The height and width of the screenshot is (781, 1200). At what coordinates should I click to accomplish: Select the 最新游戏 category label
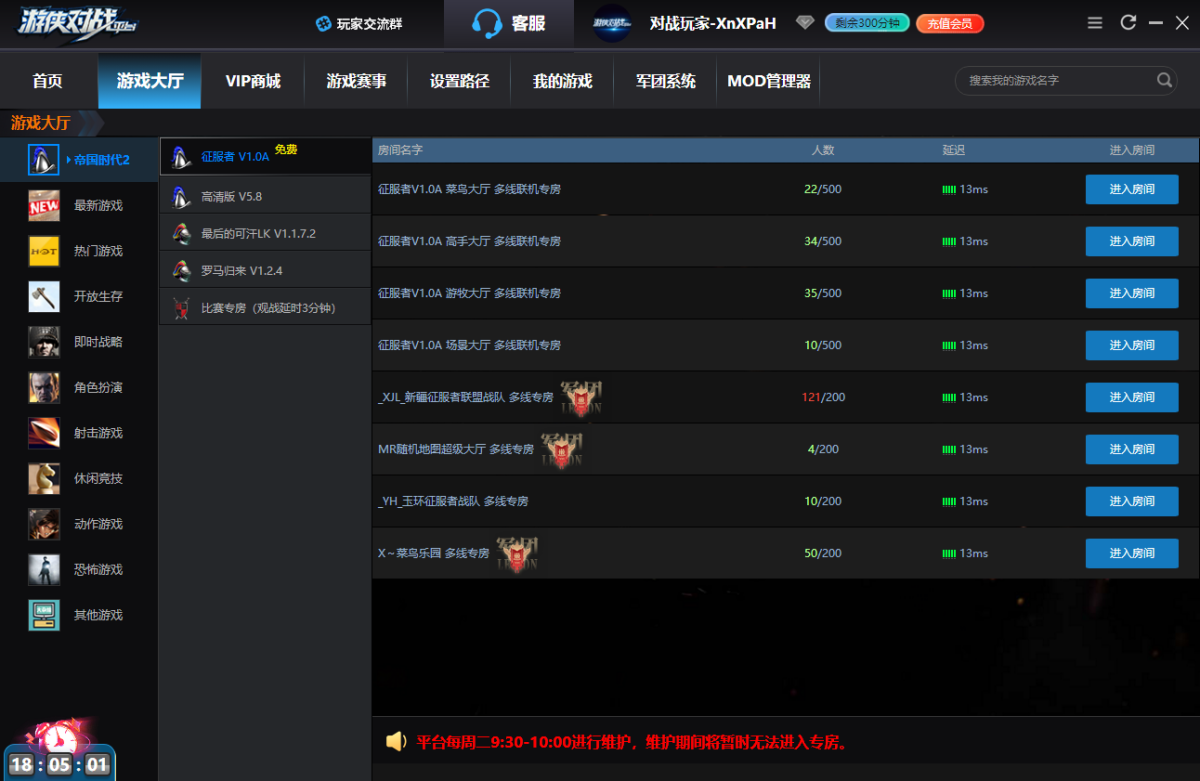pos(98,205)
